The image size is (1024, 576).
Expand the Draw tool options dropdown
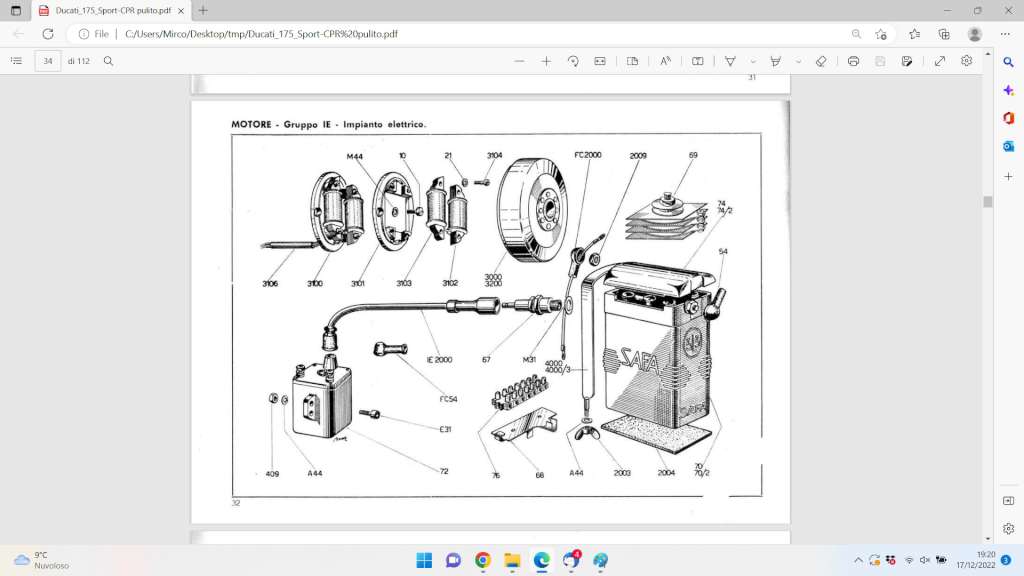(753, 61)
